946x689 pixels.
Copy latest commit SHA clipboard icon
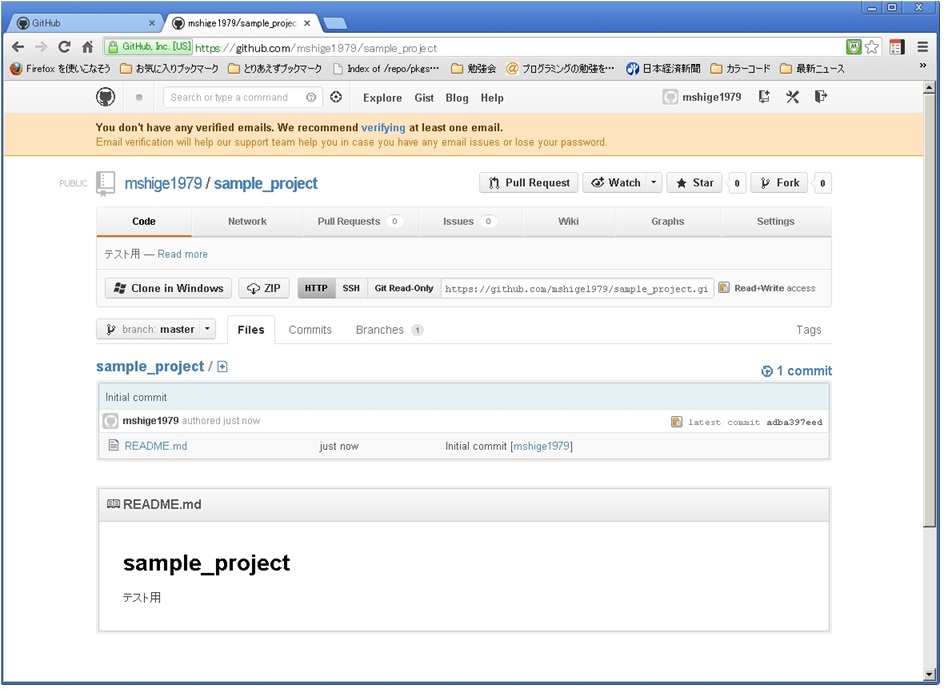677,422
